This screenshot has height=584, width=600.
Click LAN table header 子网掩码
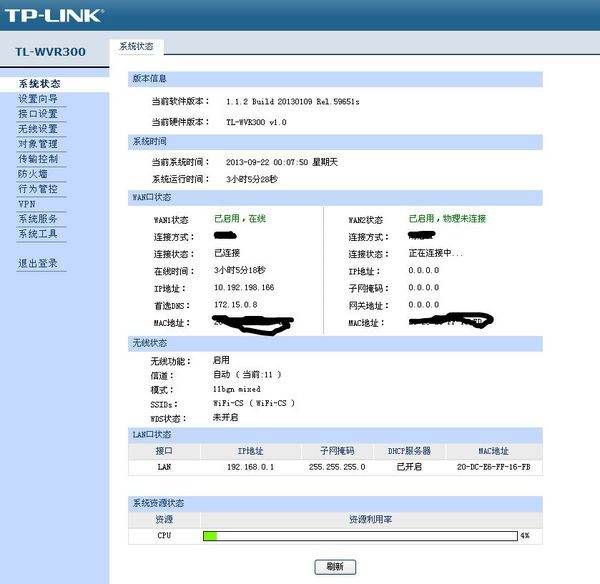pos(337,451)
